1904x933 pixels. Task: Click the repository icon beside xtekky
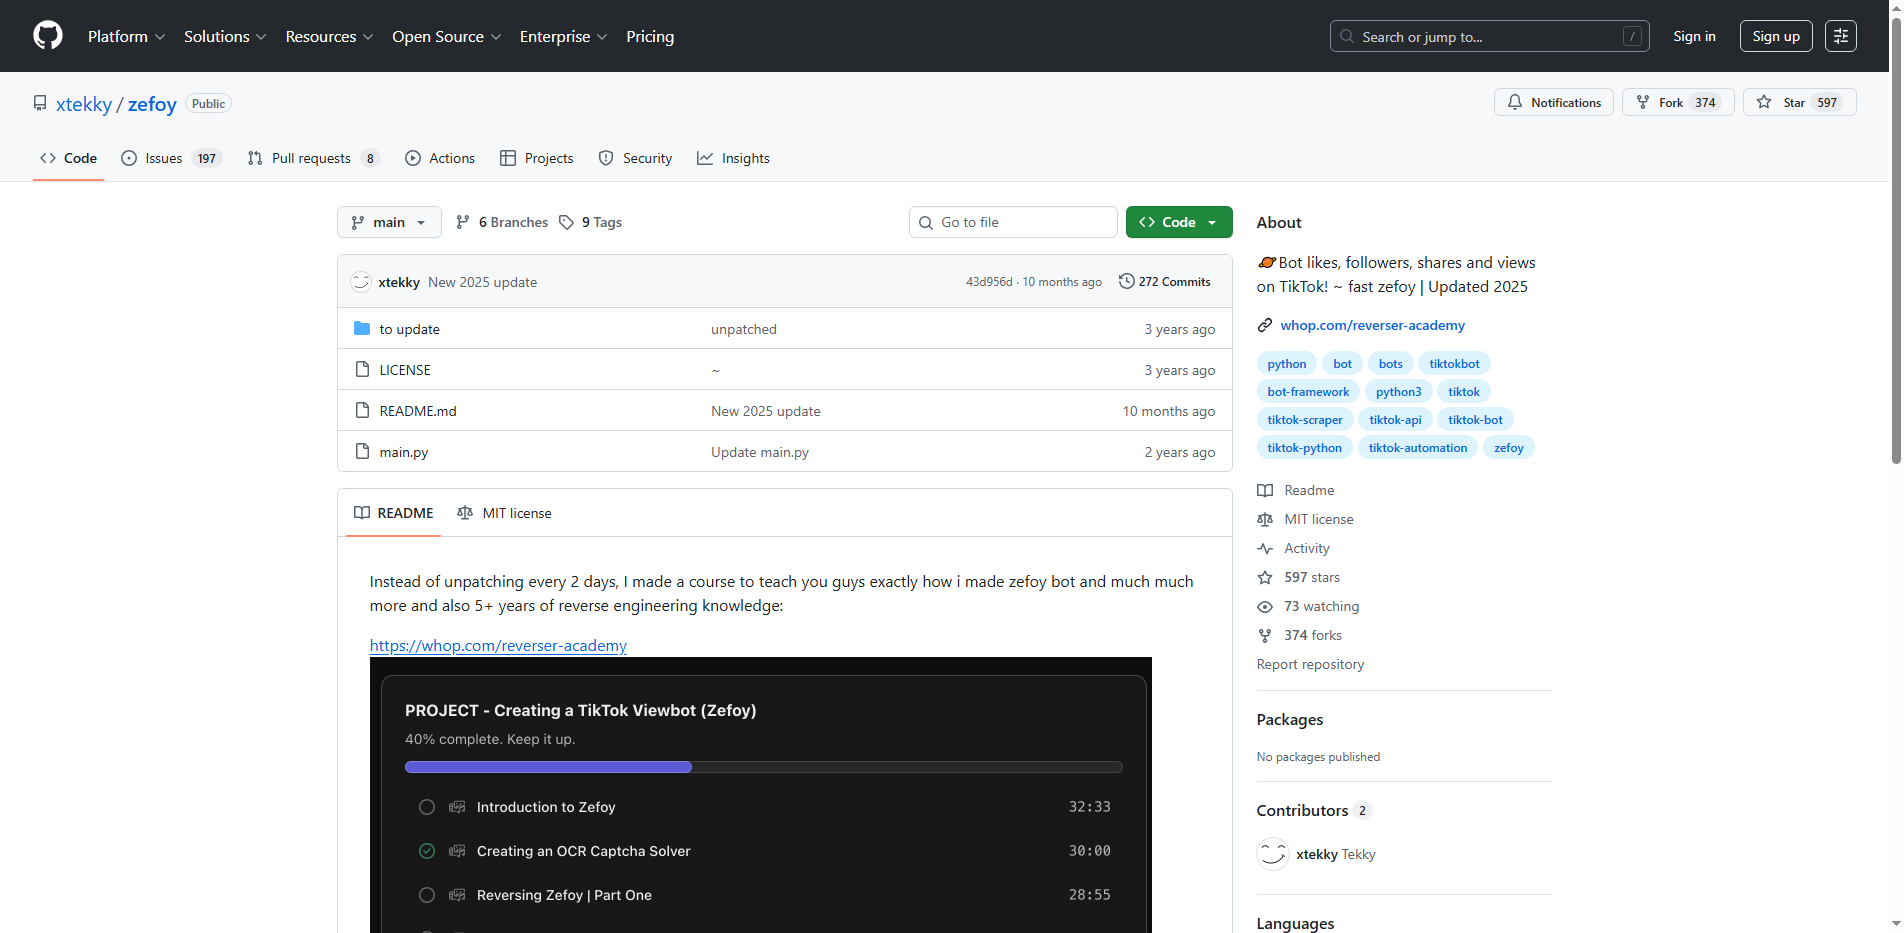pos(40,104)
